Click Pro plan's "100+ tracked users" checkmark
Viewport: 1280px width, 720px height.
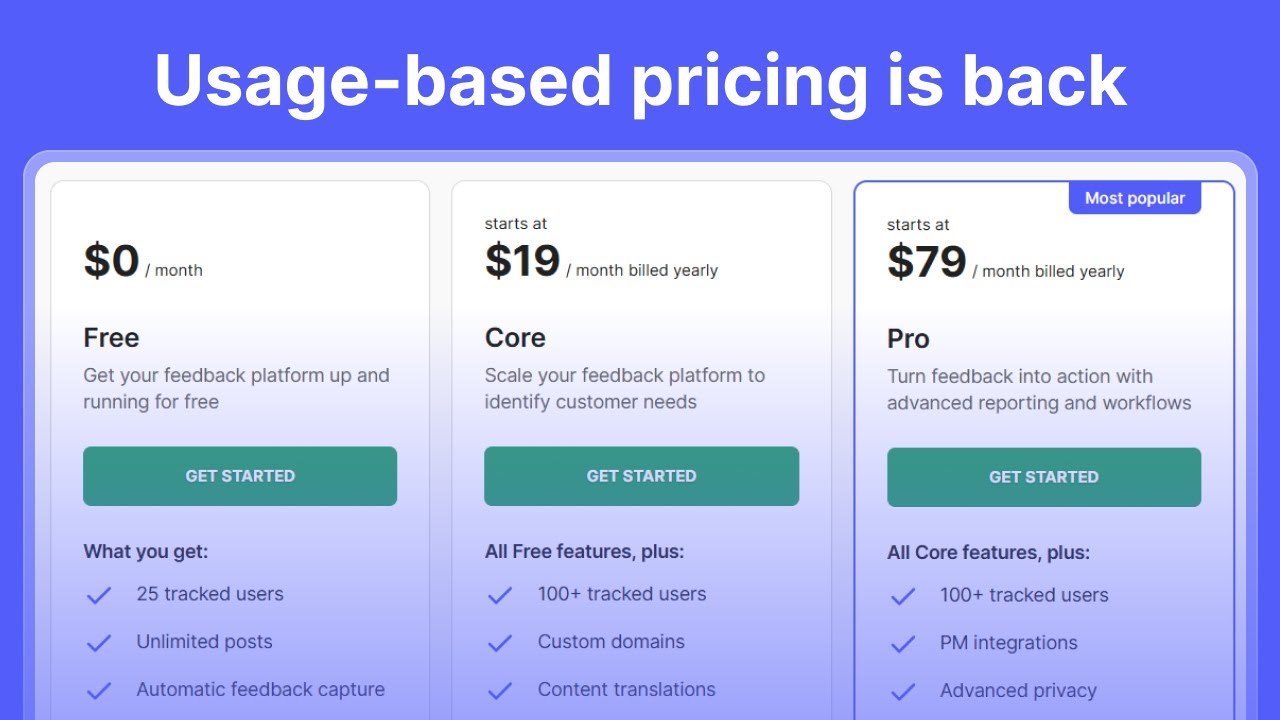tap(903, 596)
